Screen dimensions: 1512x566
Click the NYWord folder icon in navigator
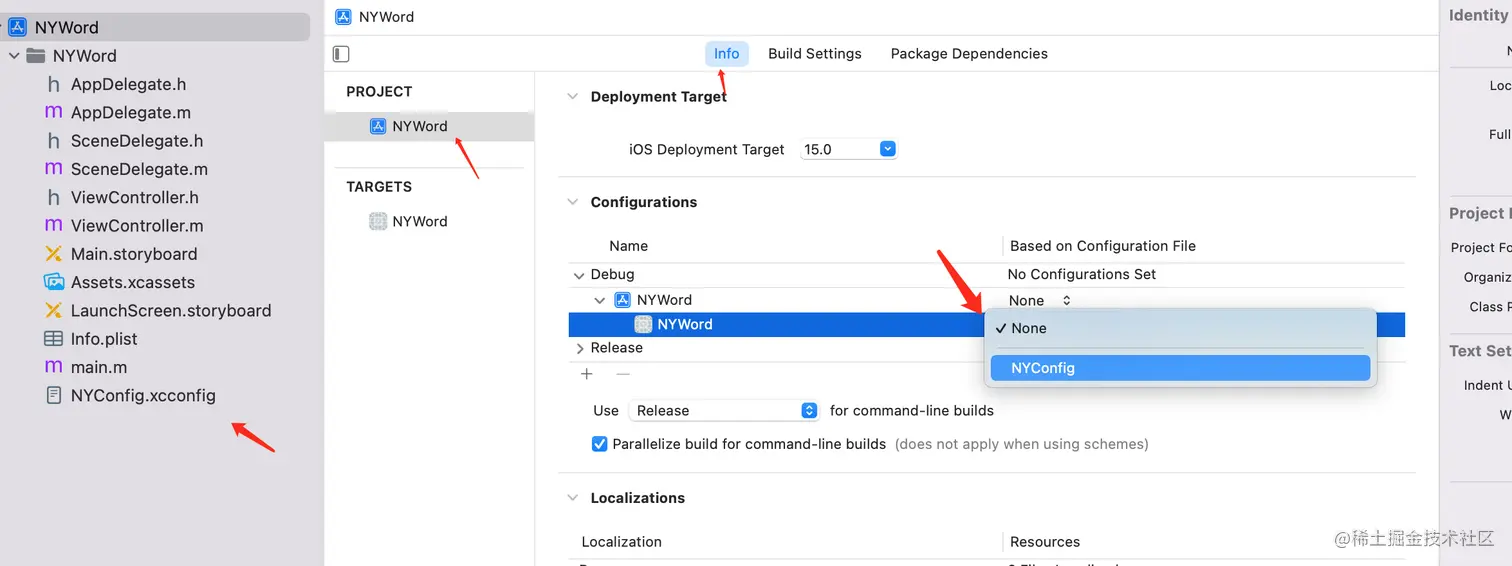pos(36,56)
